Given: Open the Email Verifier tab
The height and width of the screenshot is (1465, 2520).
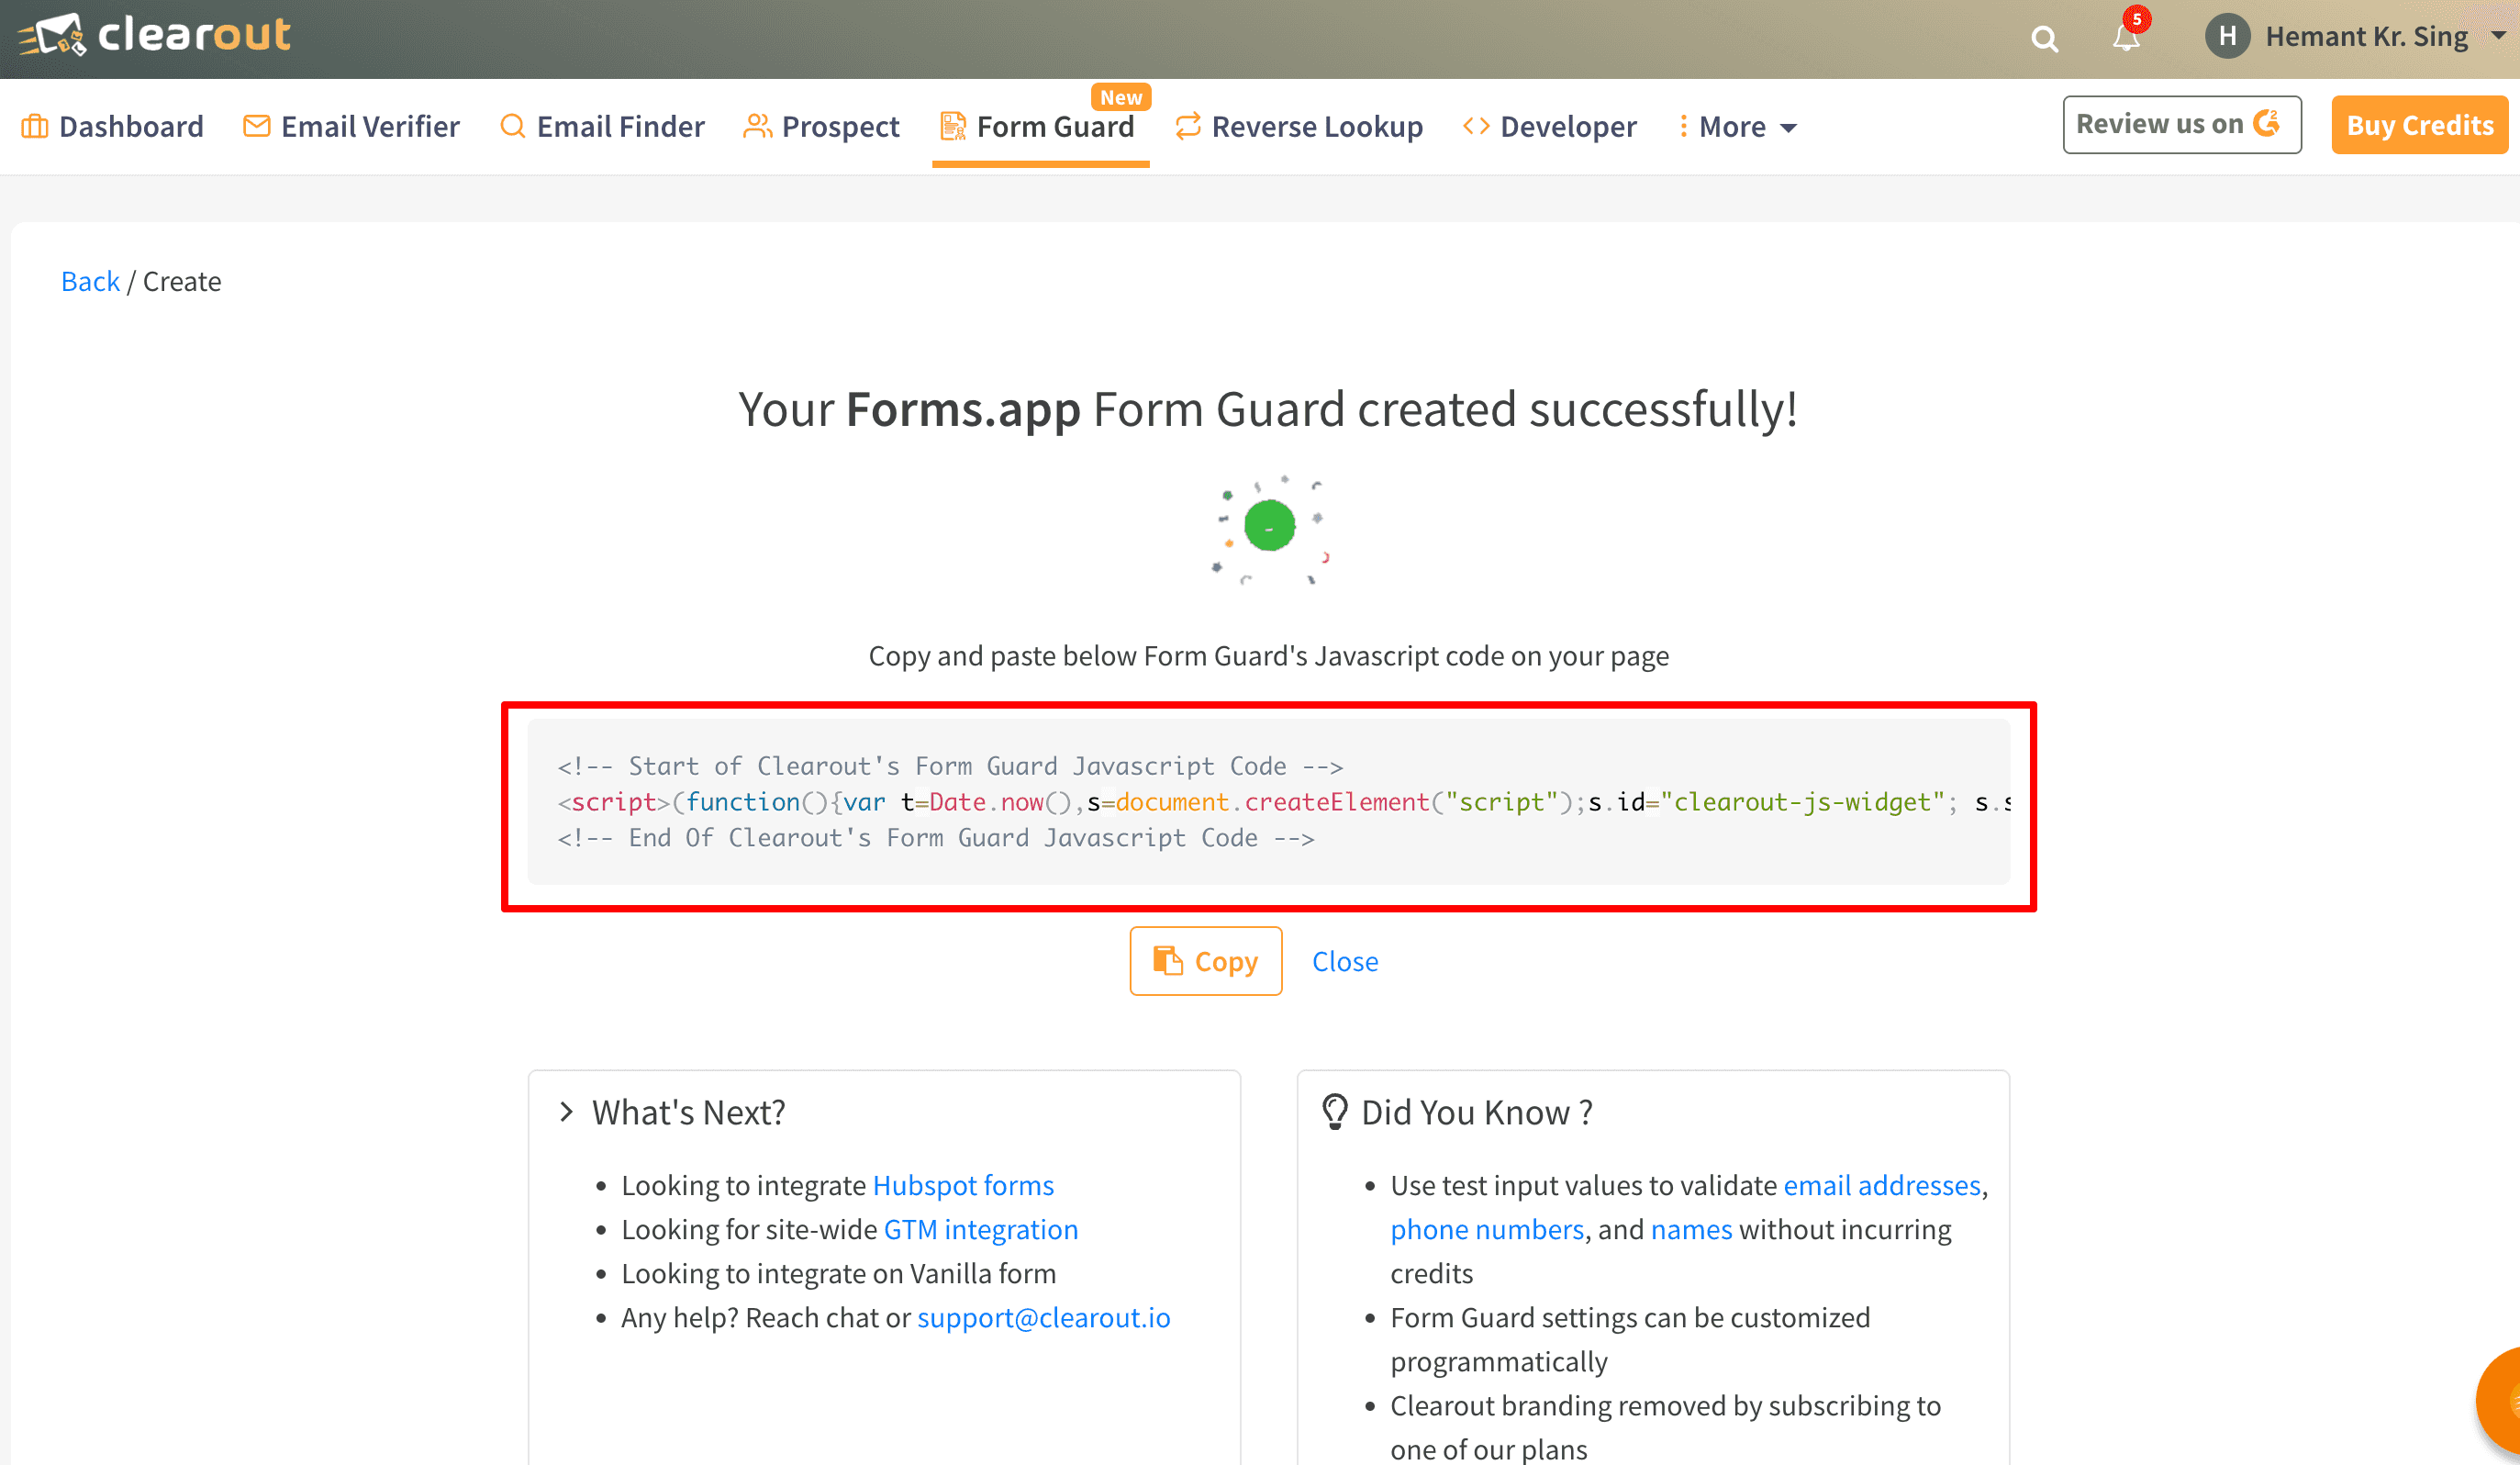Looking at the screenshot, I should [x=352, y=127].
